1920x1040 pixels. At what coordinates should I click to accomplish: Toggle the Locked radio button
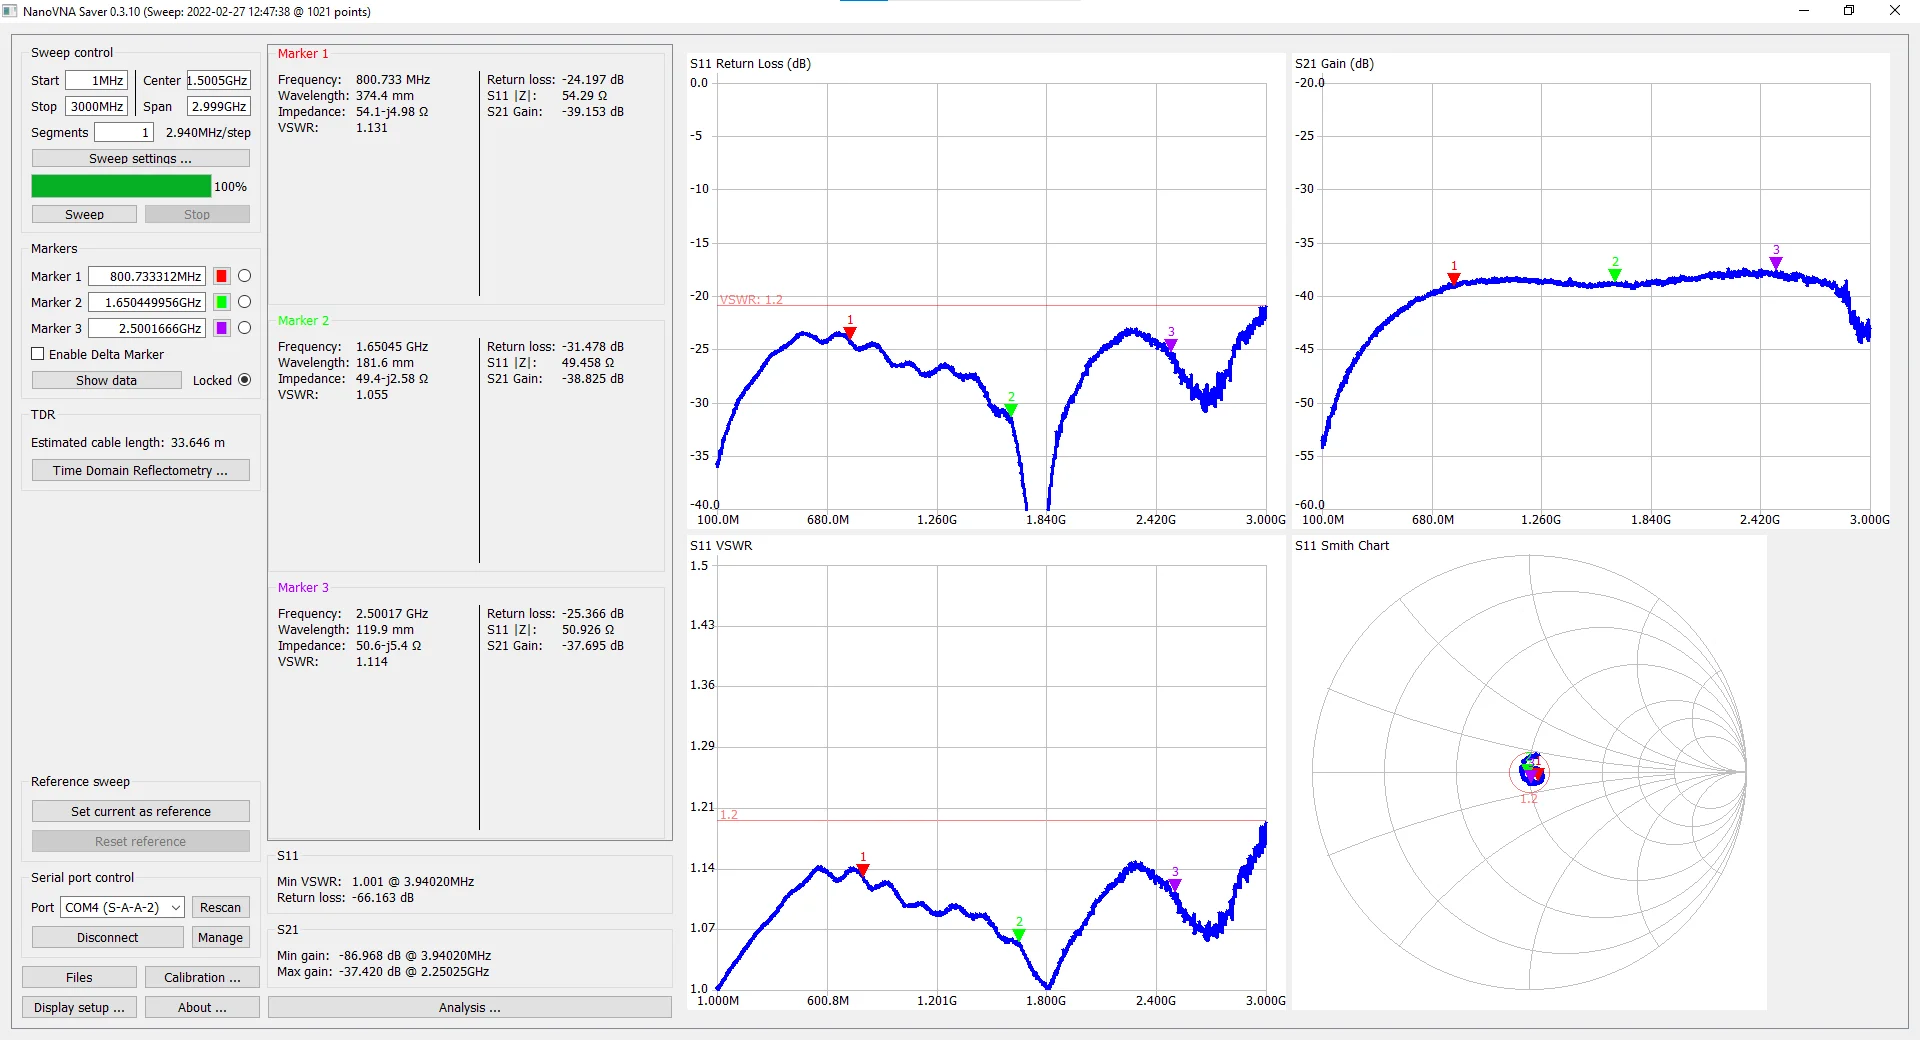point(244,380)
